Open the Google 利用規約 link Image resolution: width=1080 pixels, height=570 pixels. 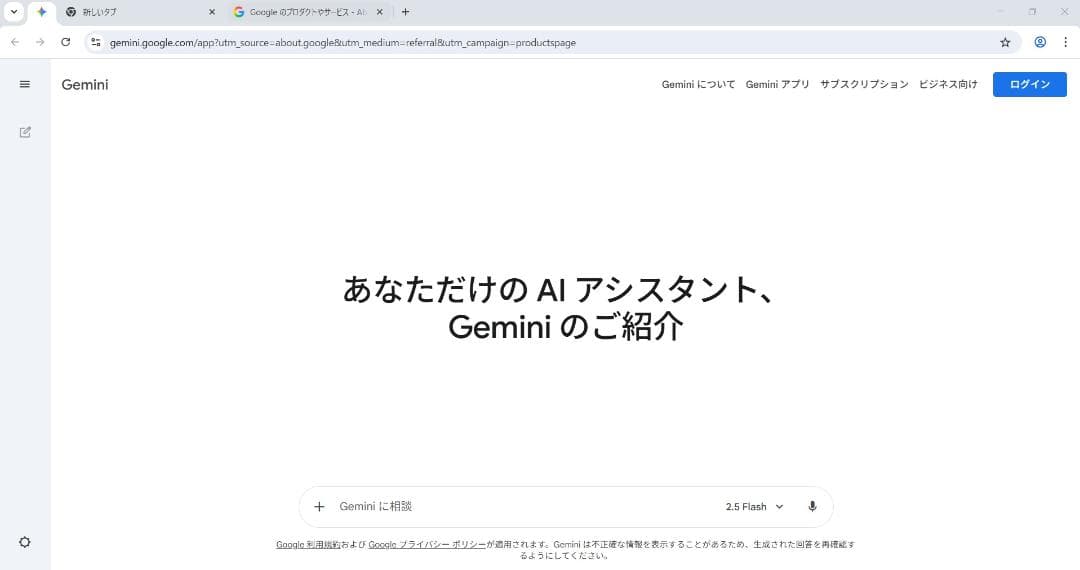tap(308, 545)
